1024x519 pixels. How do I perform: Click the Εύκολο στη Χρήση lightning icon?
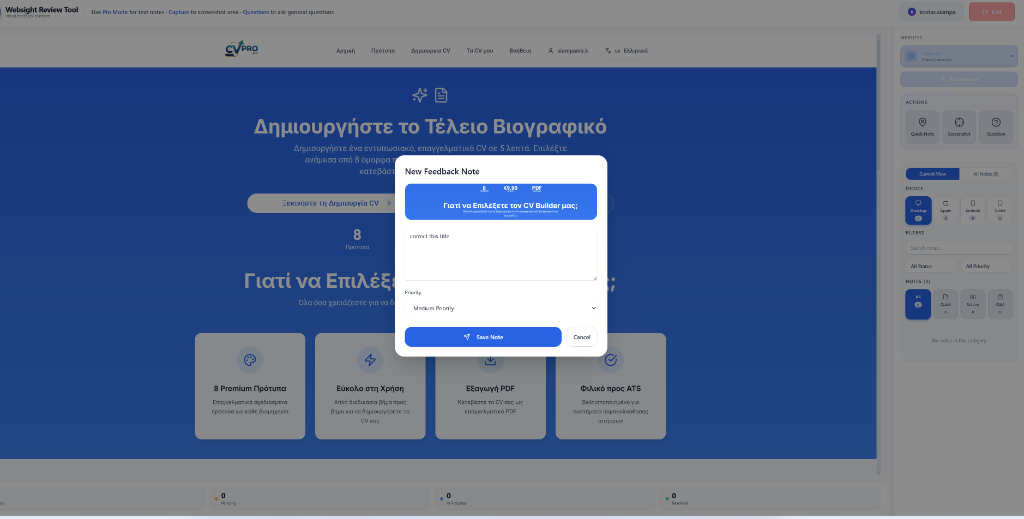(370, 360)
